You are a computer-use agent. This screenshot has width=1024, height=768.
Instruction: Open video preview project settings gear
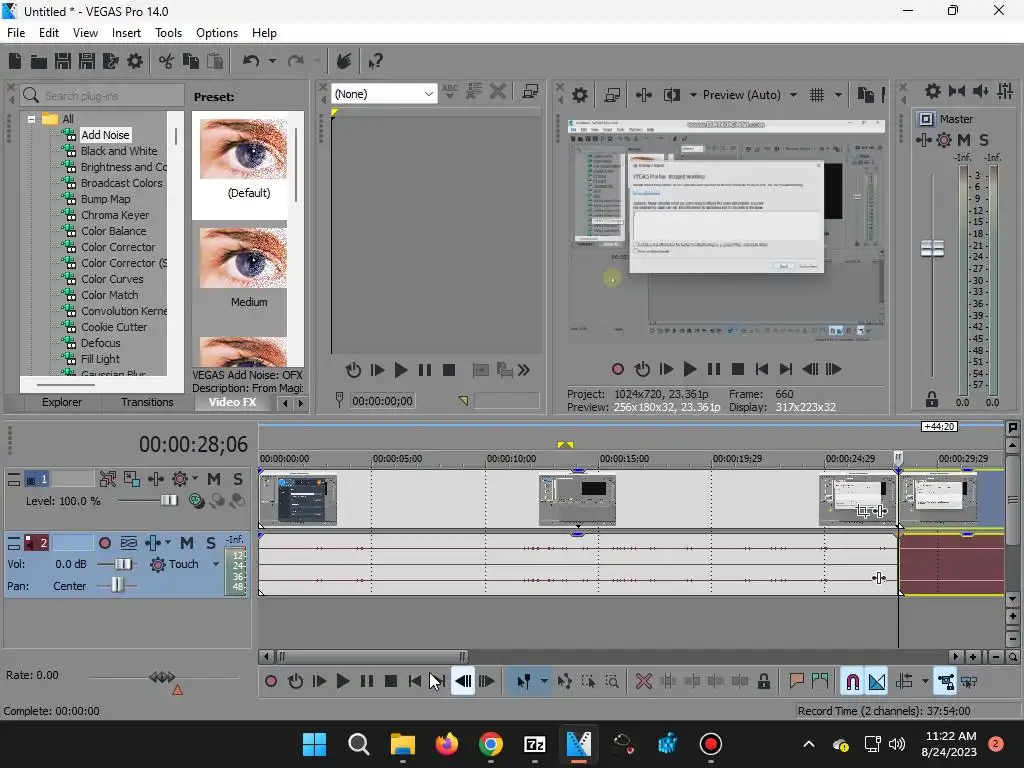580,95
